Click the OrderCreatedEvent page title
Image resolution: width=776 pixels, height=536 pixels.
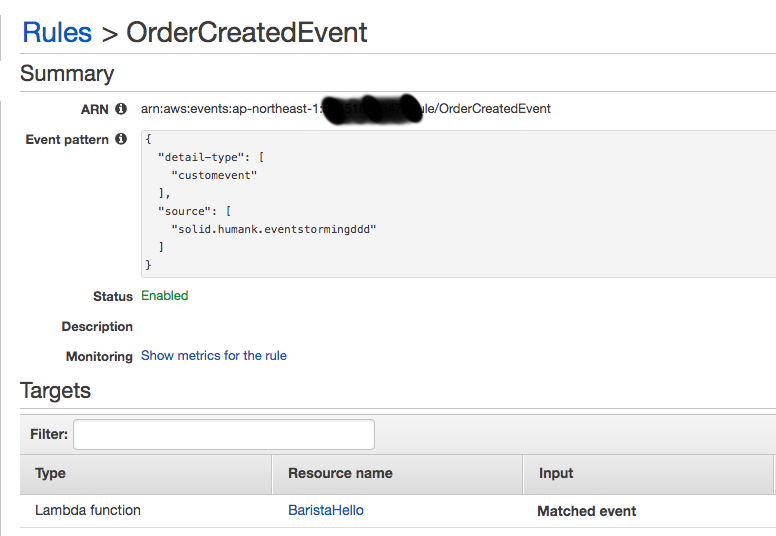[x=246, y=32]
